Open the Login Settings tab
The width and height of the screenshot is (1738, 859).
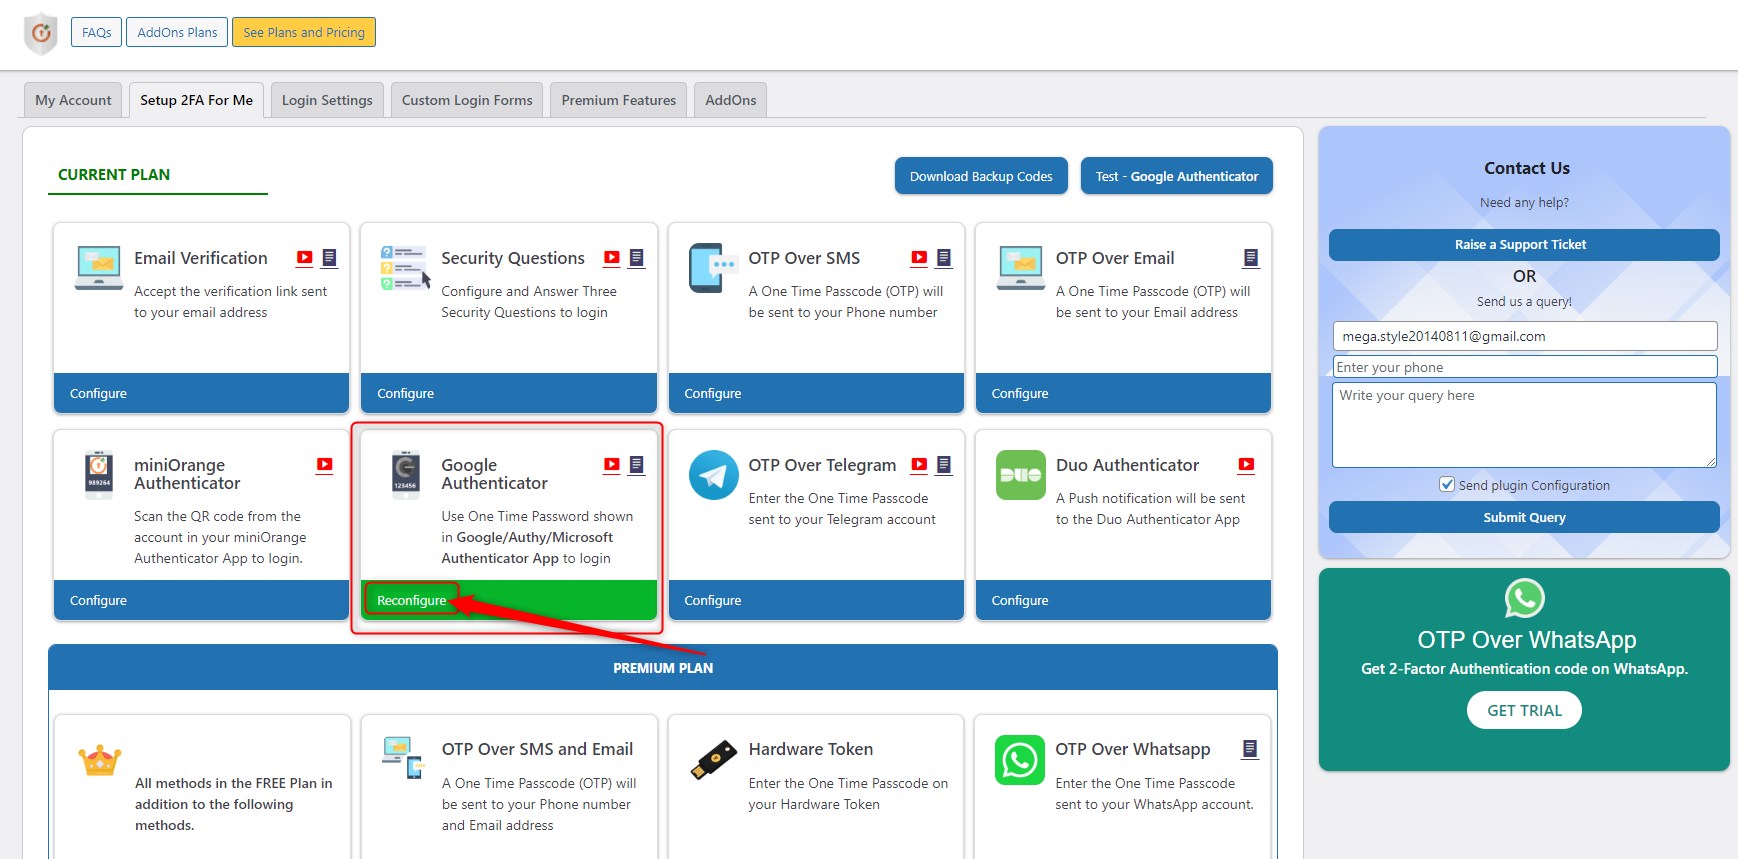click(x=327, y=100)
